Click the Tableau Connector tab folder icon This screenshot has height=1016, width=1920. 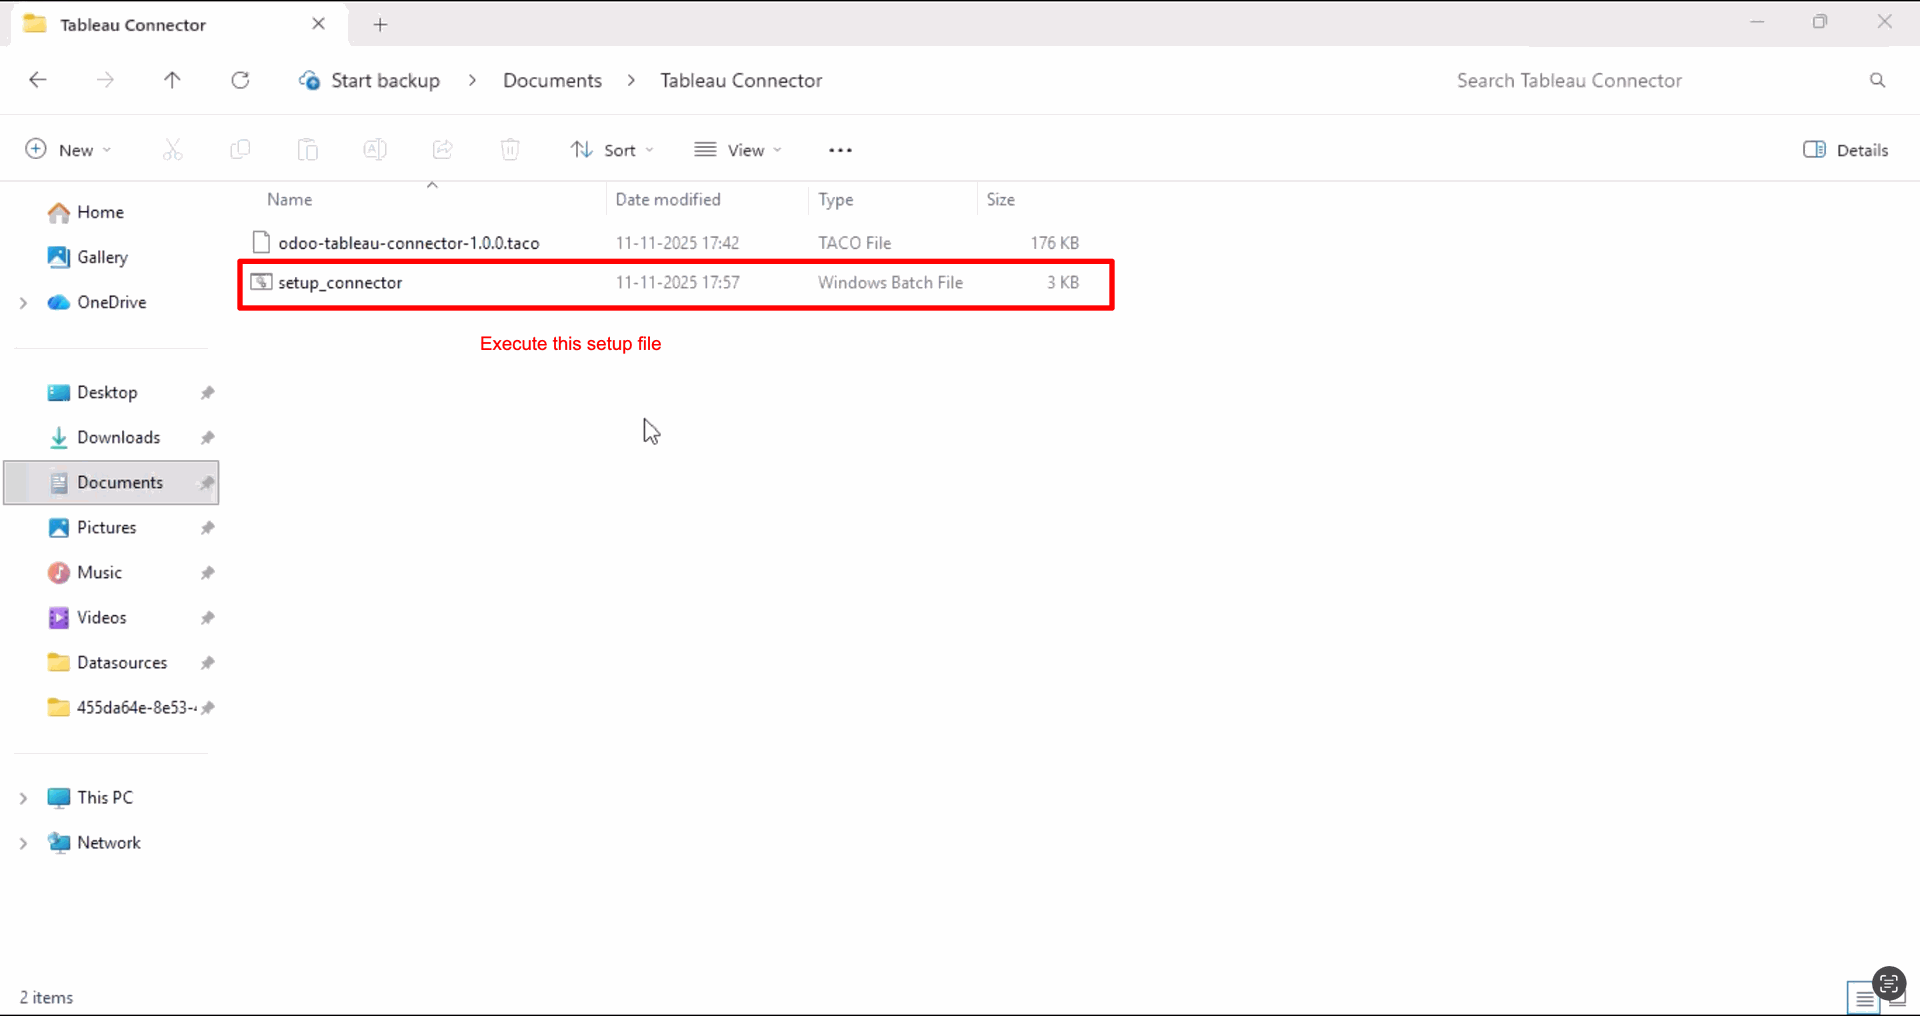[35, 24]
